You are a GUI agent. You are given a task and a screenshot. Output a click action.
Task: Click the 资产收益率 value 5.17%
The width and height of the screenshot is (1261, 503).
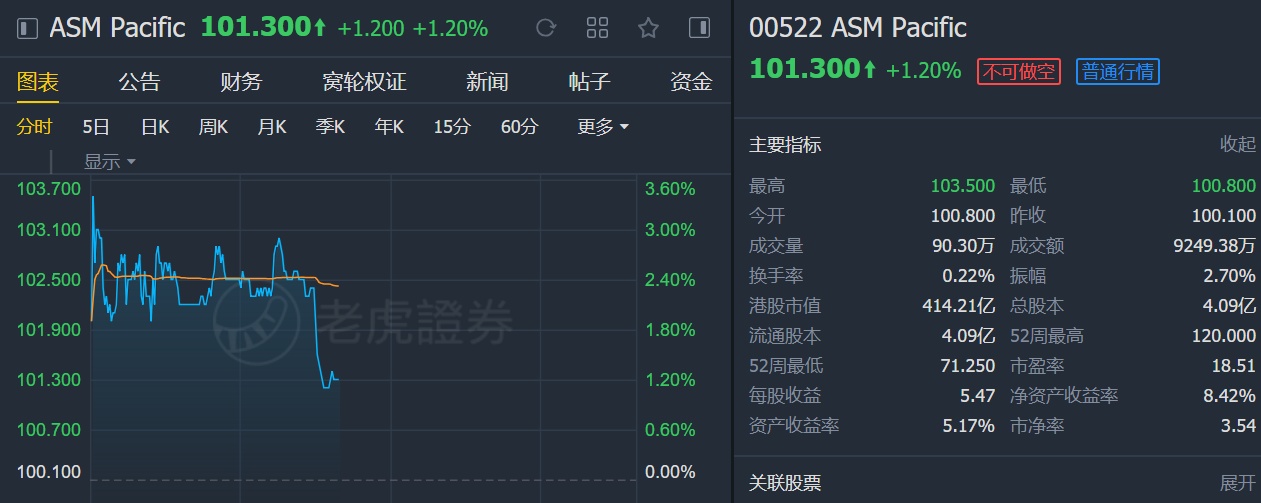pos(969,426)
